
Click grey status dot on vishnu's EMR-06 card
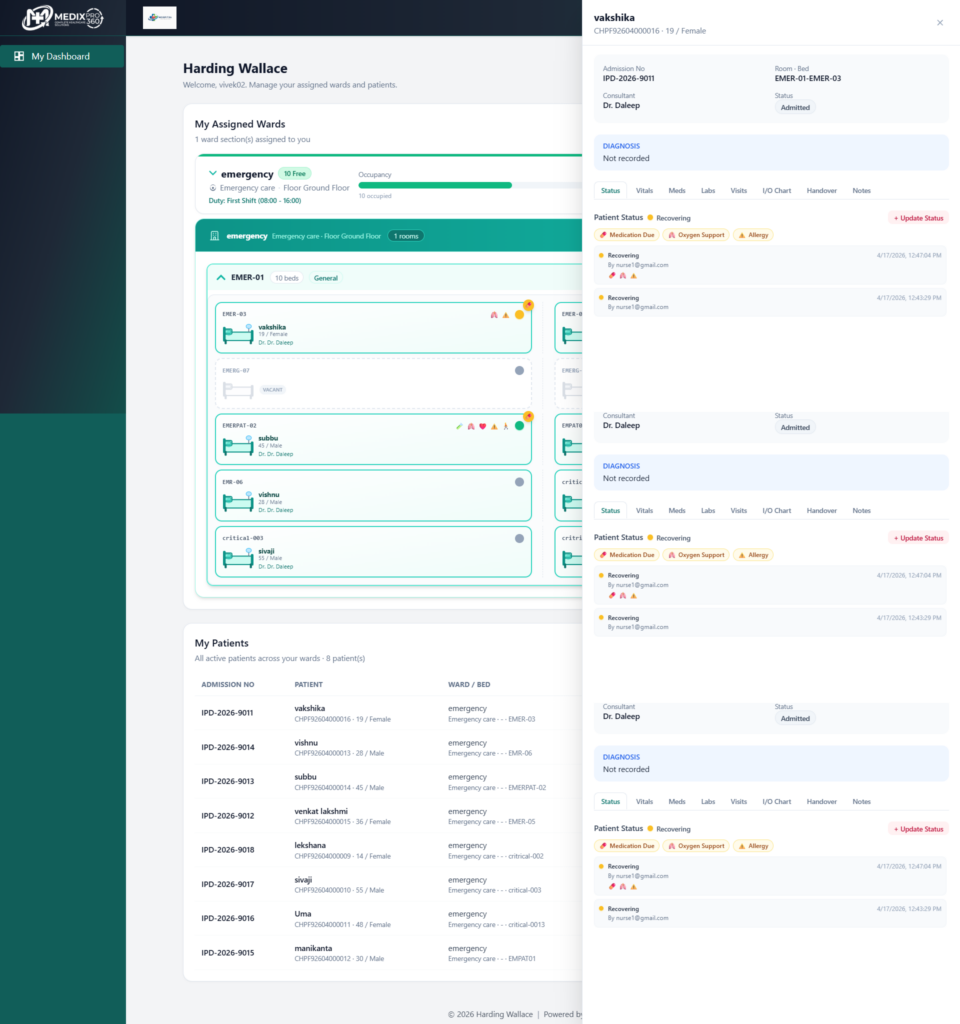click(x=519, y=482)
